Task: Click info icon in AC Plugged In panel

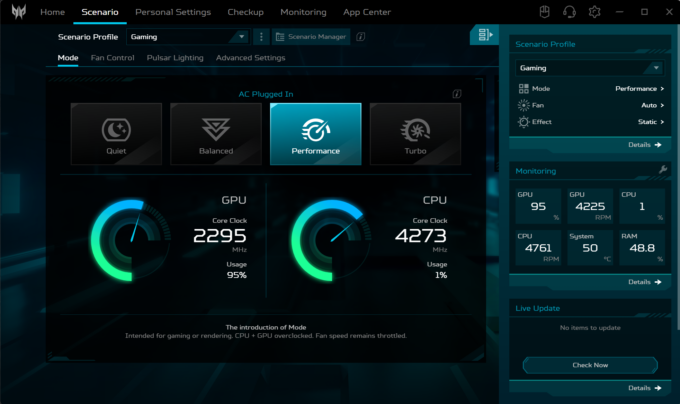Action: click(x=456, y=94)
